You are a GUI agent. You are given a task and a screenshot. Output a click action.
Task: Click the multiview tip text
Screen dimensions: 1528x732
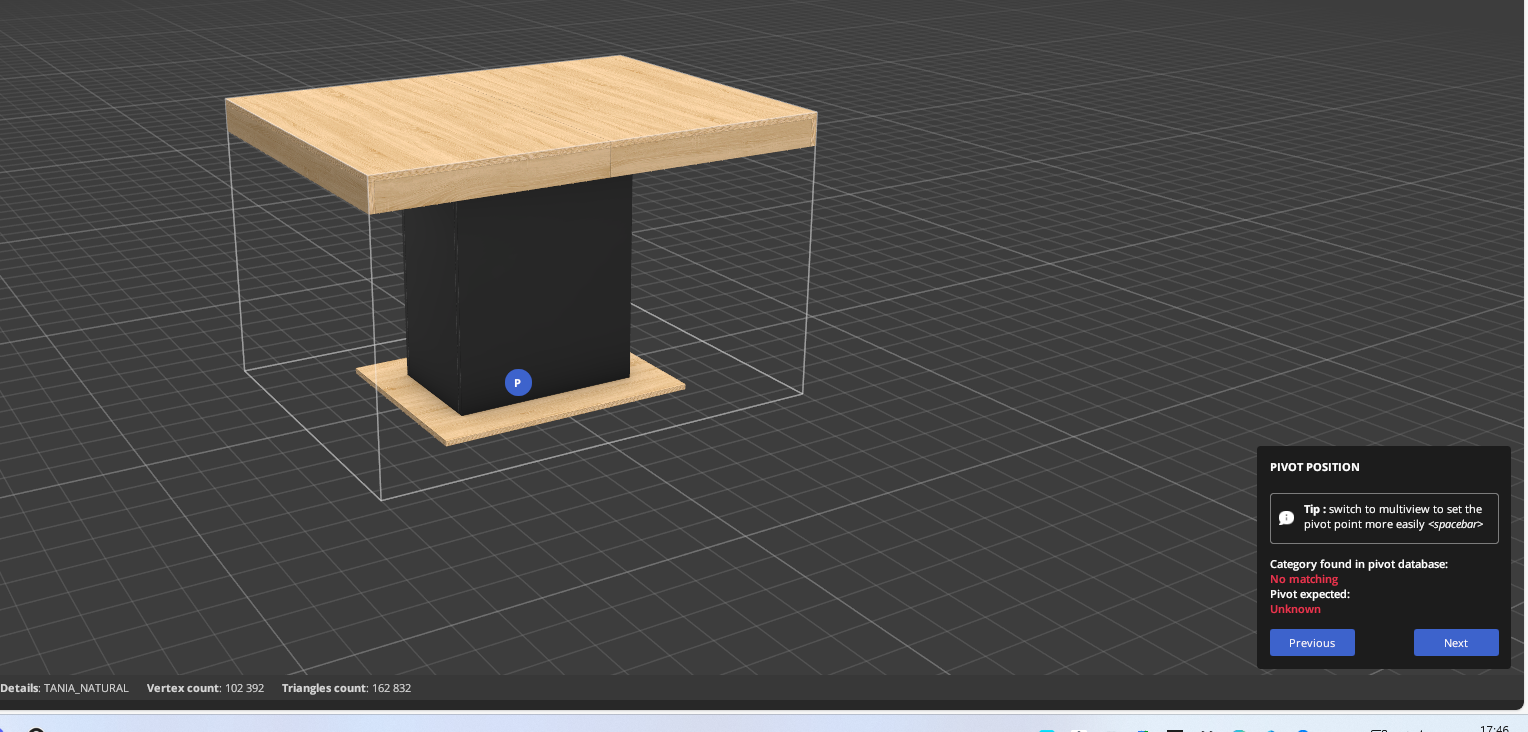(1393, 516)
